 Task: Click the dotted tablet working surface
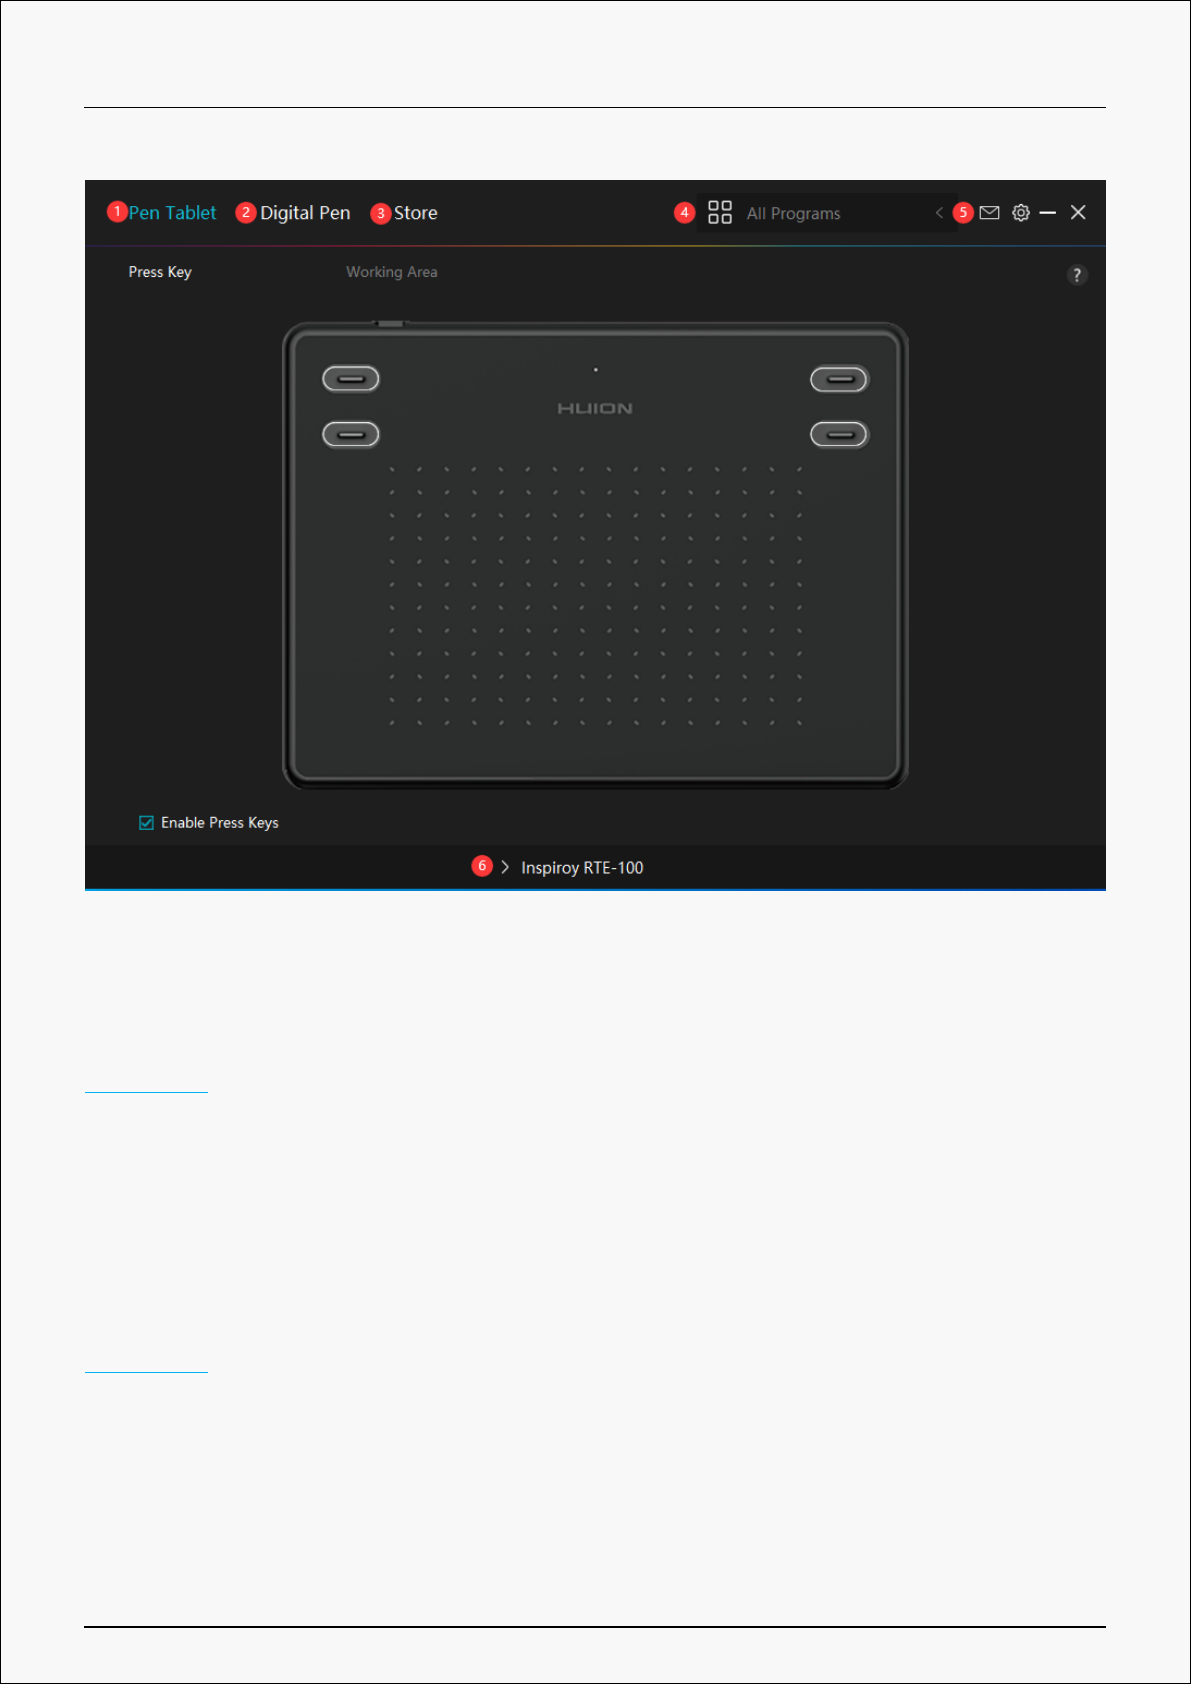[595, 595]
